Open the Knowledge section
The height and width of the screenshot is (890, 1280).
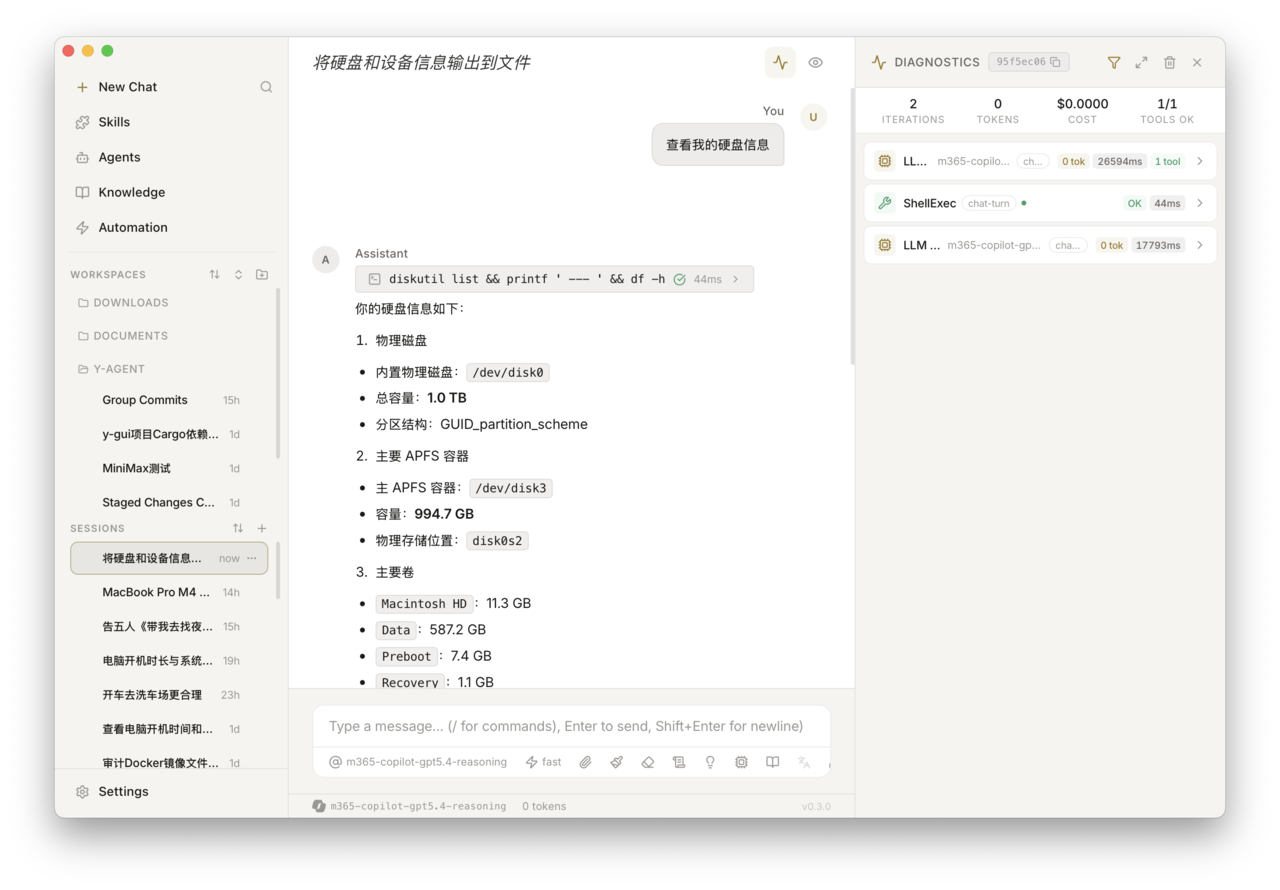[x=120, y=192]
